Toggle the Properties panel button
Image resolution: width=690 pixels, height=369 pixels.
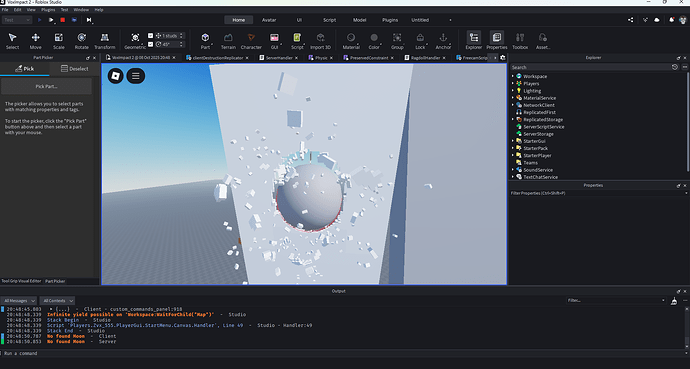click(497, 41)
